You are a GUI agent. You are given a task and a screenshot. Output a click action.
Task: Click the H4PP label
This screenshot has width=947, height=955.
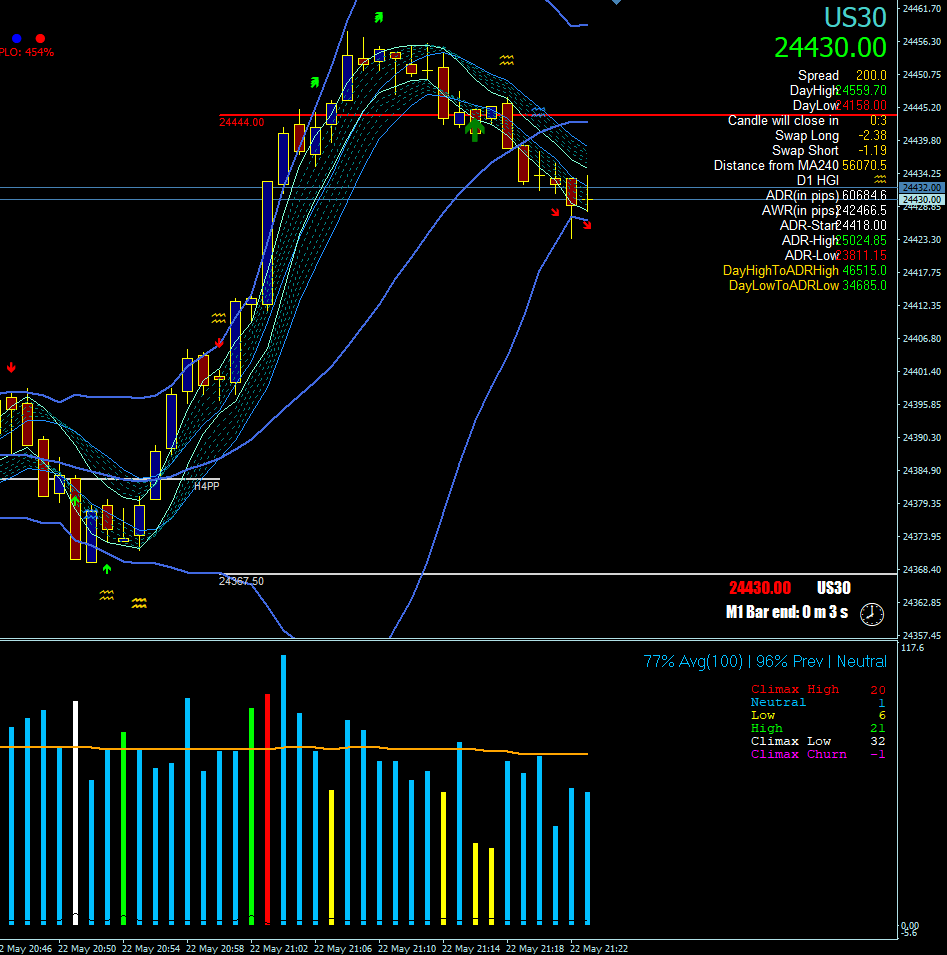click(206, 486)
